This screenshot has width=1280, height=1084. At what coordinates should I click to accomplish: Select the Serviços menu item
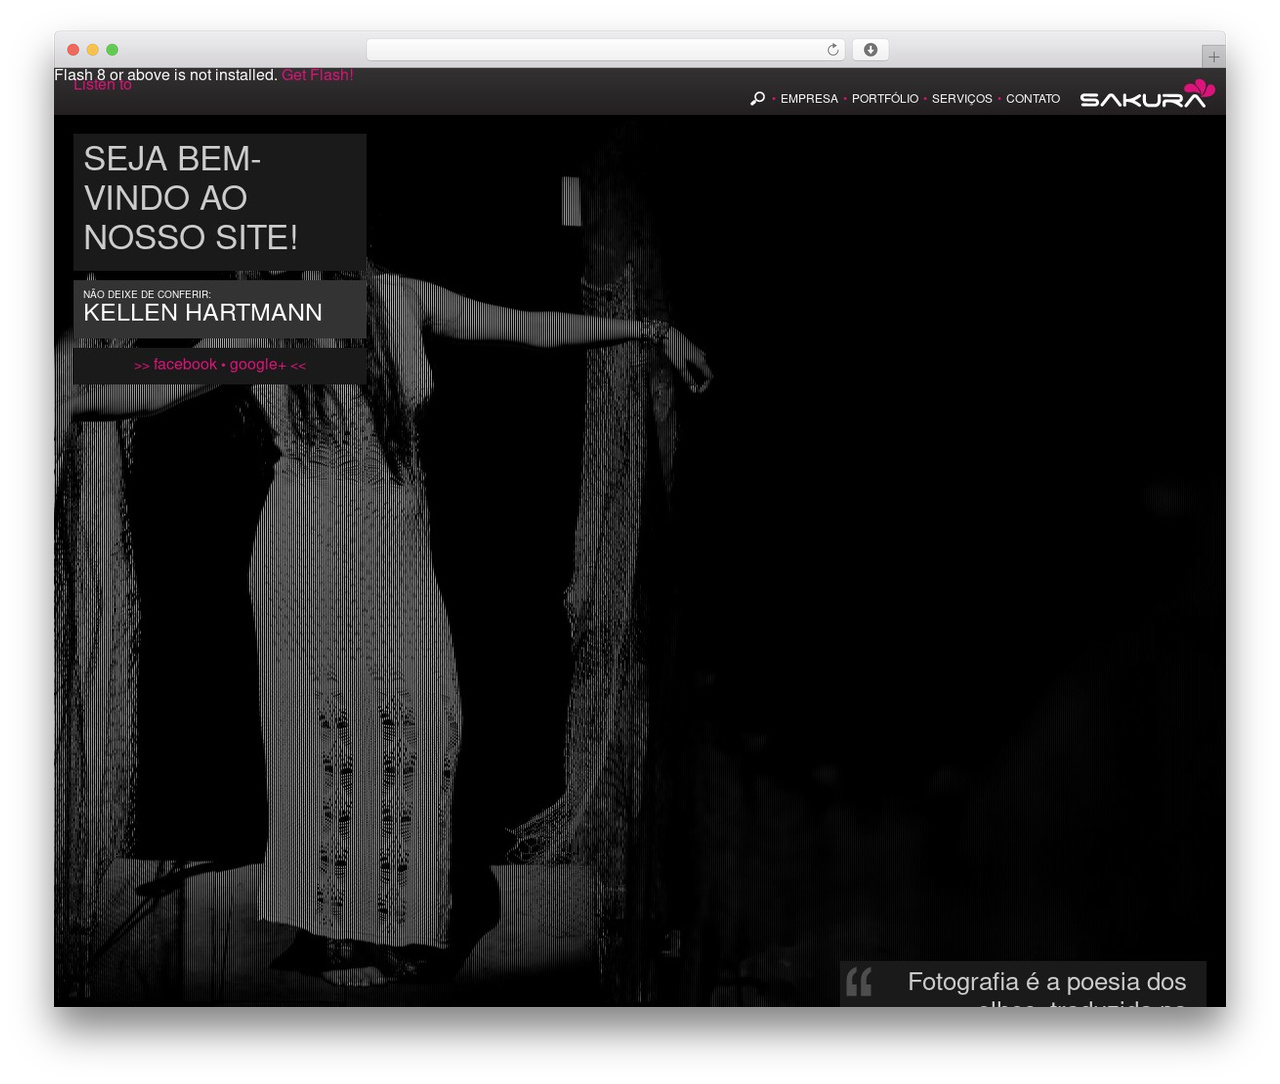coord(962,99)
